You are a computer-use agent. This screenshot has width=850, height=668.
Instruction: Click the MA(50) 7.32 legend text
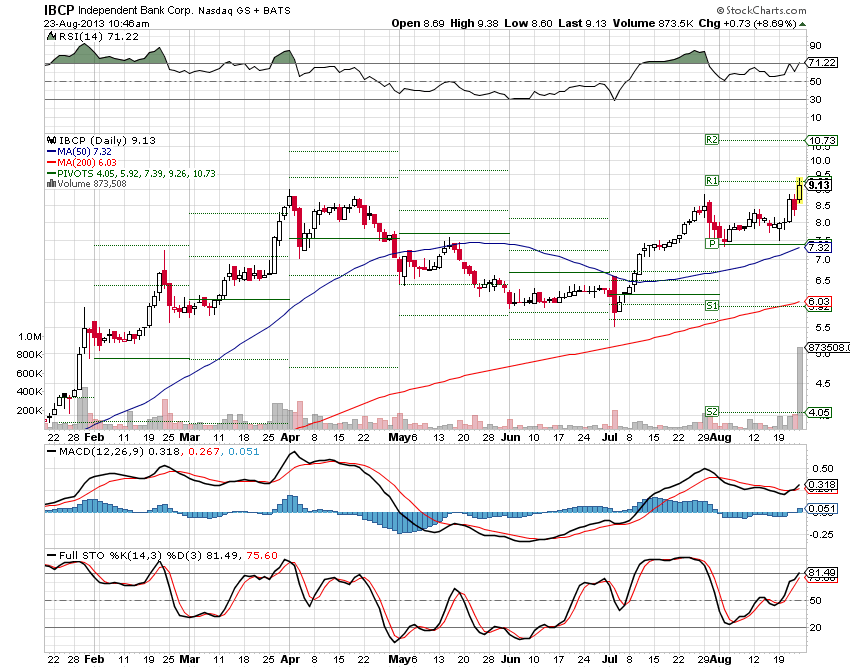tap(84, 152)
